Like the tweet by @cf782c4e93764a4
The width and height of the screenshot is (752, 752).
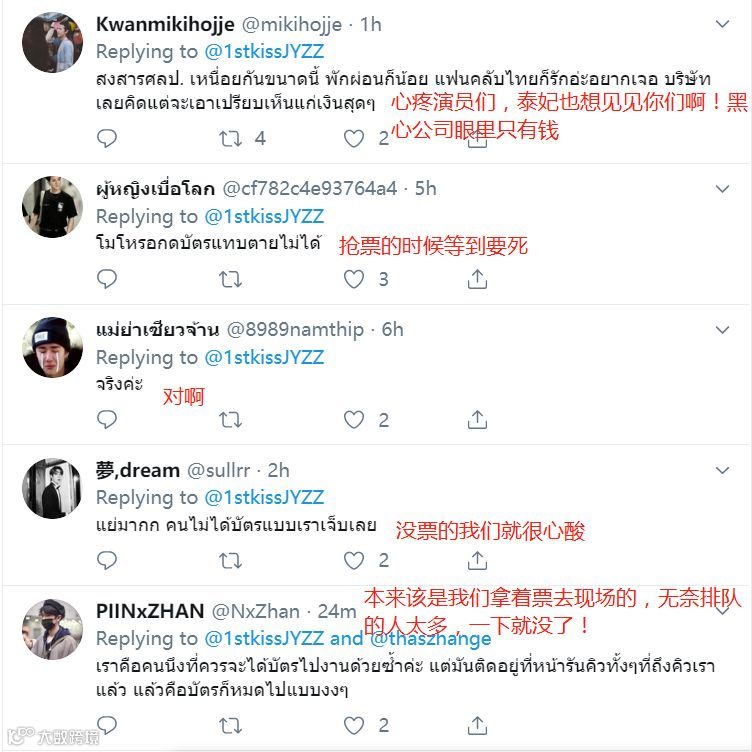click(354, 279)
